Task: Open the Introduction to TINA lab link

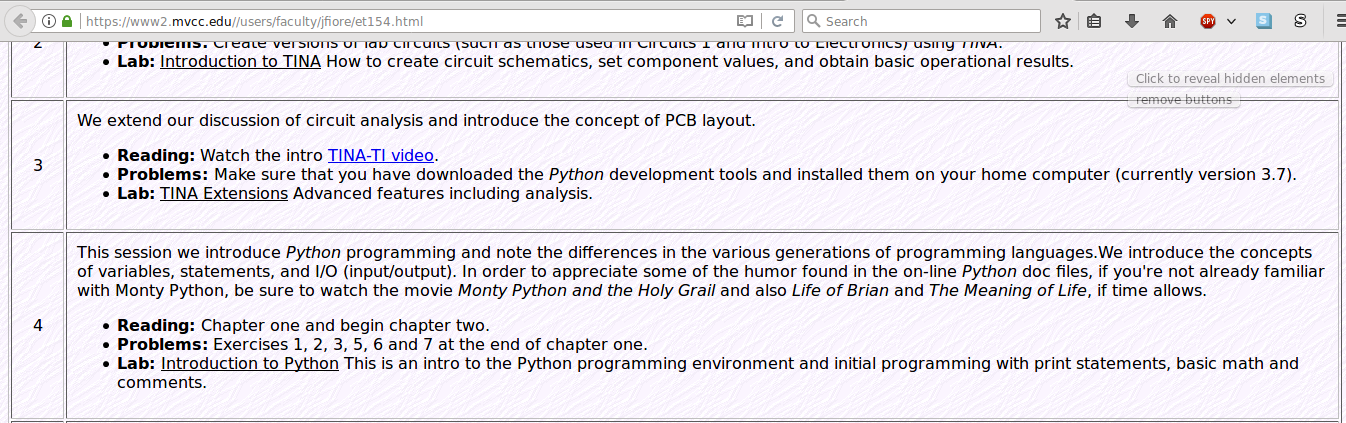Action: tap(240, 61)
